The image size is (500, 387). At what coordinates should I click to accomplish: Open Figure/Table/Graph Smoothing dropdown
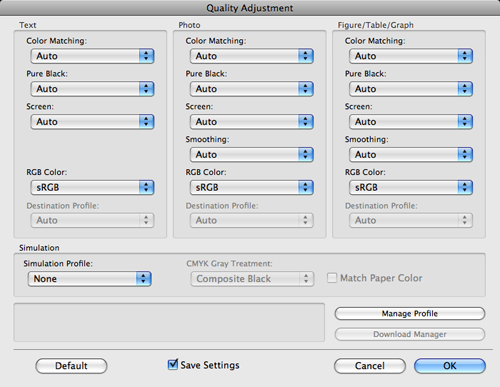point(411,155)
